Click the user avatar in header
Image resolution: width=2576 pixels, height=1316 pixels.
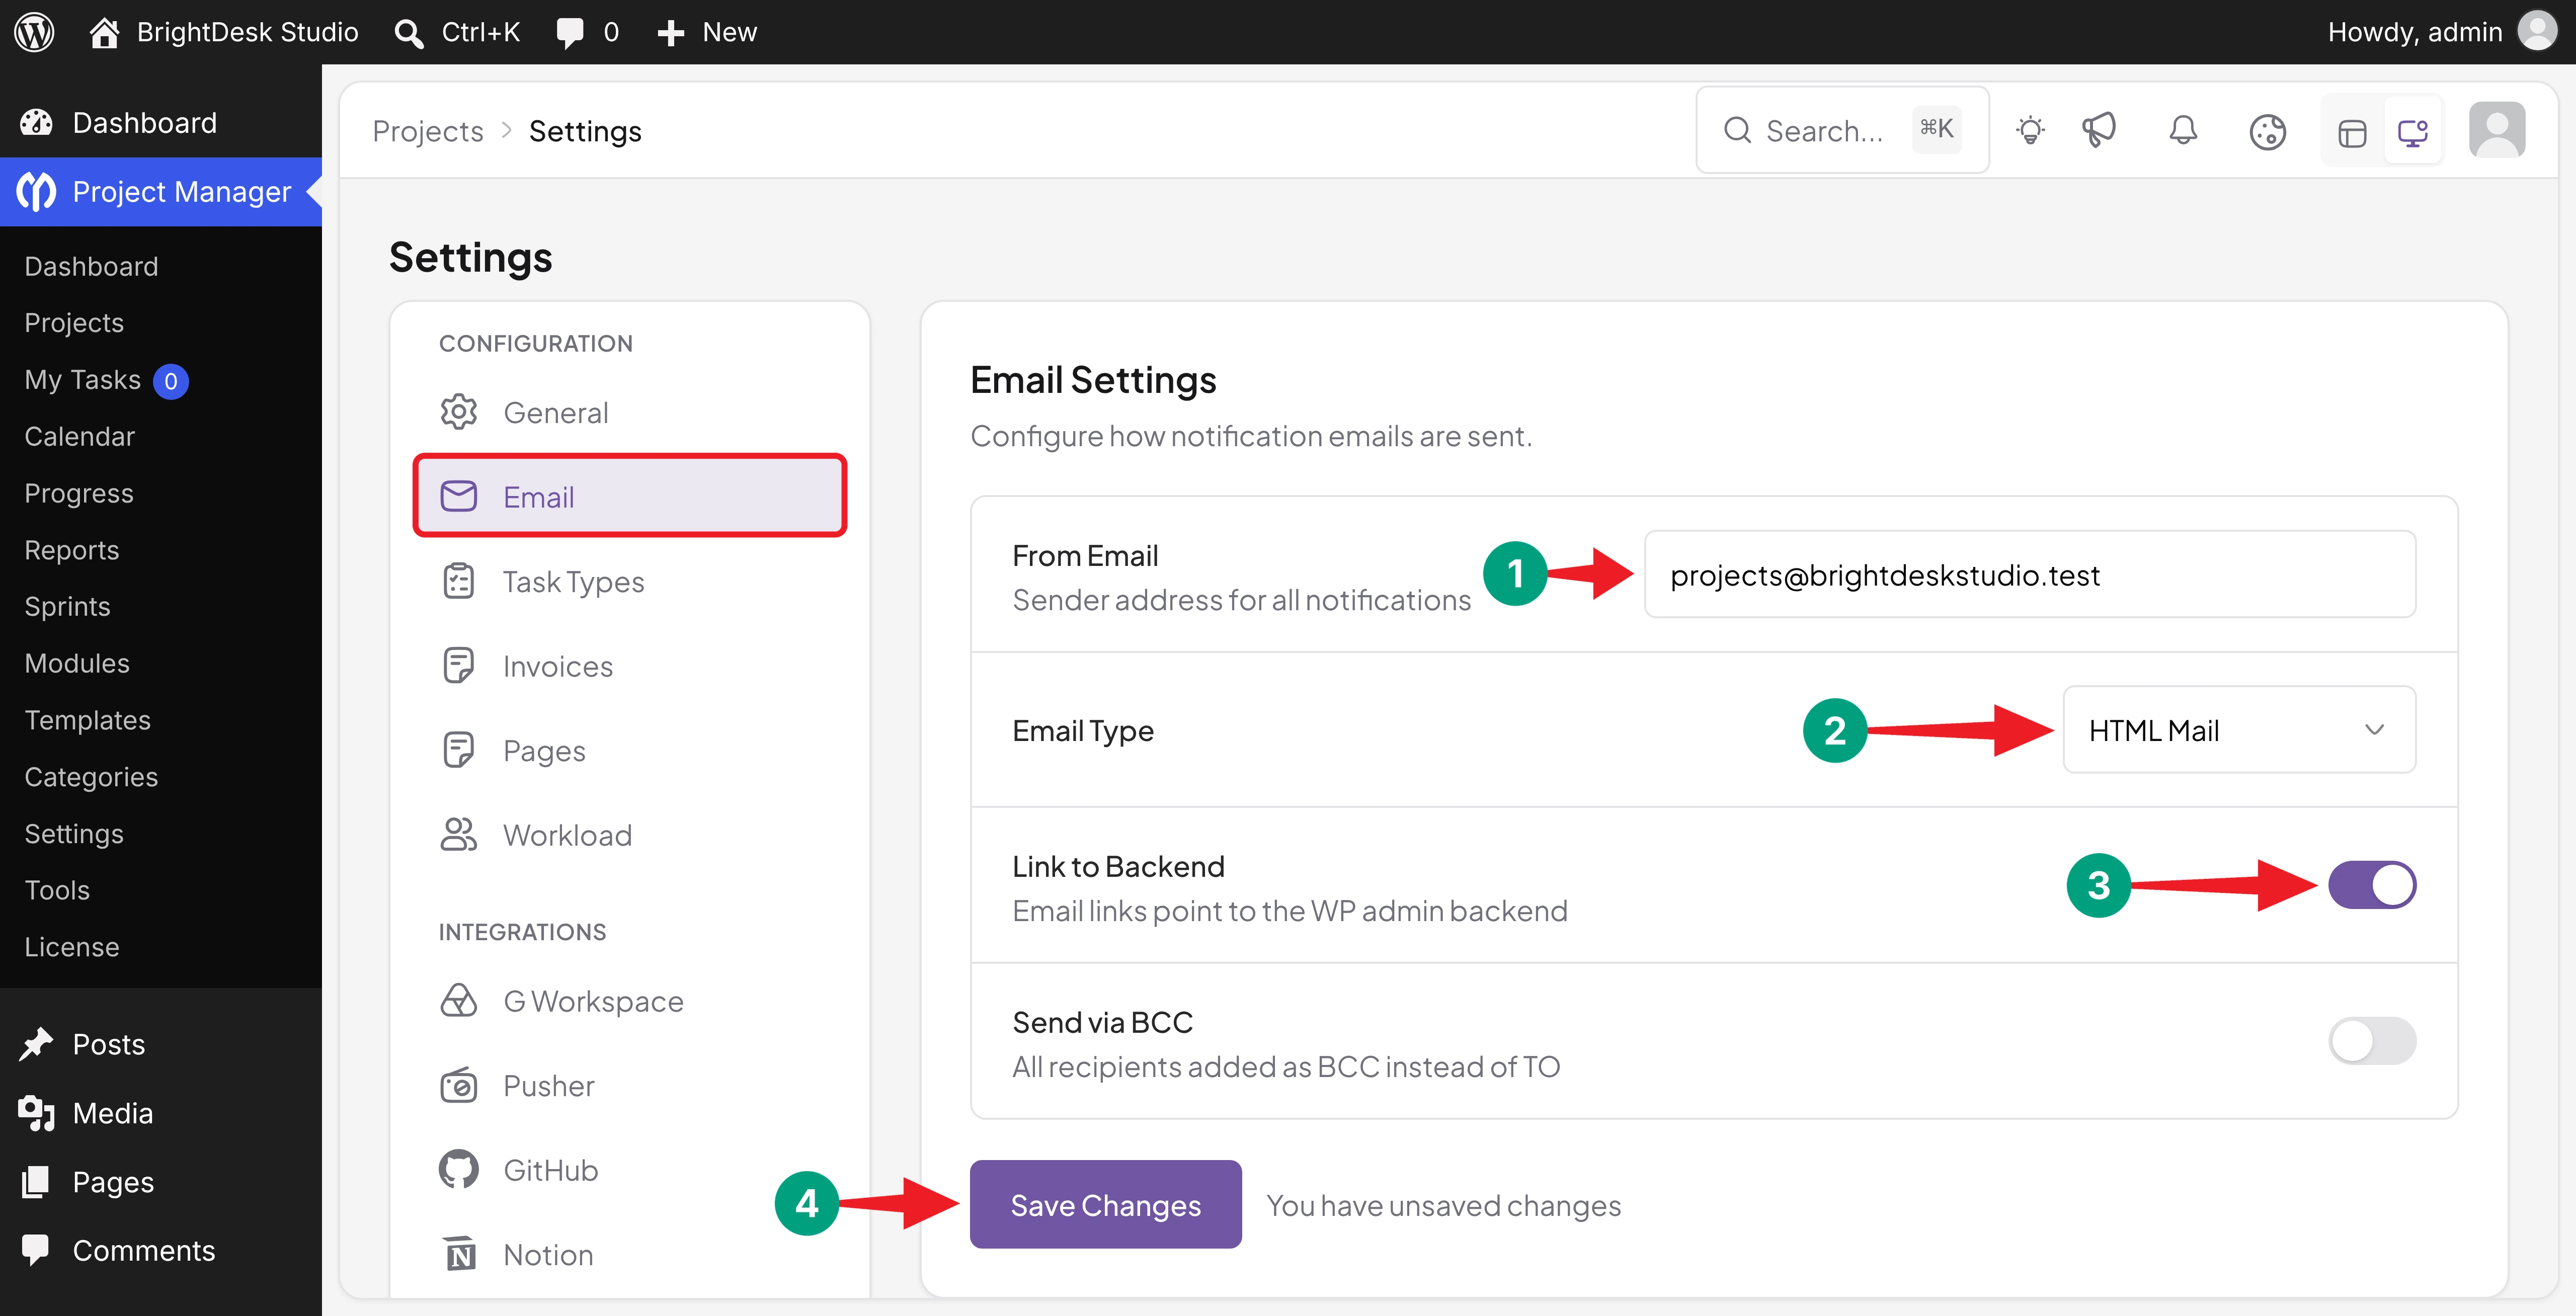2497,130
